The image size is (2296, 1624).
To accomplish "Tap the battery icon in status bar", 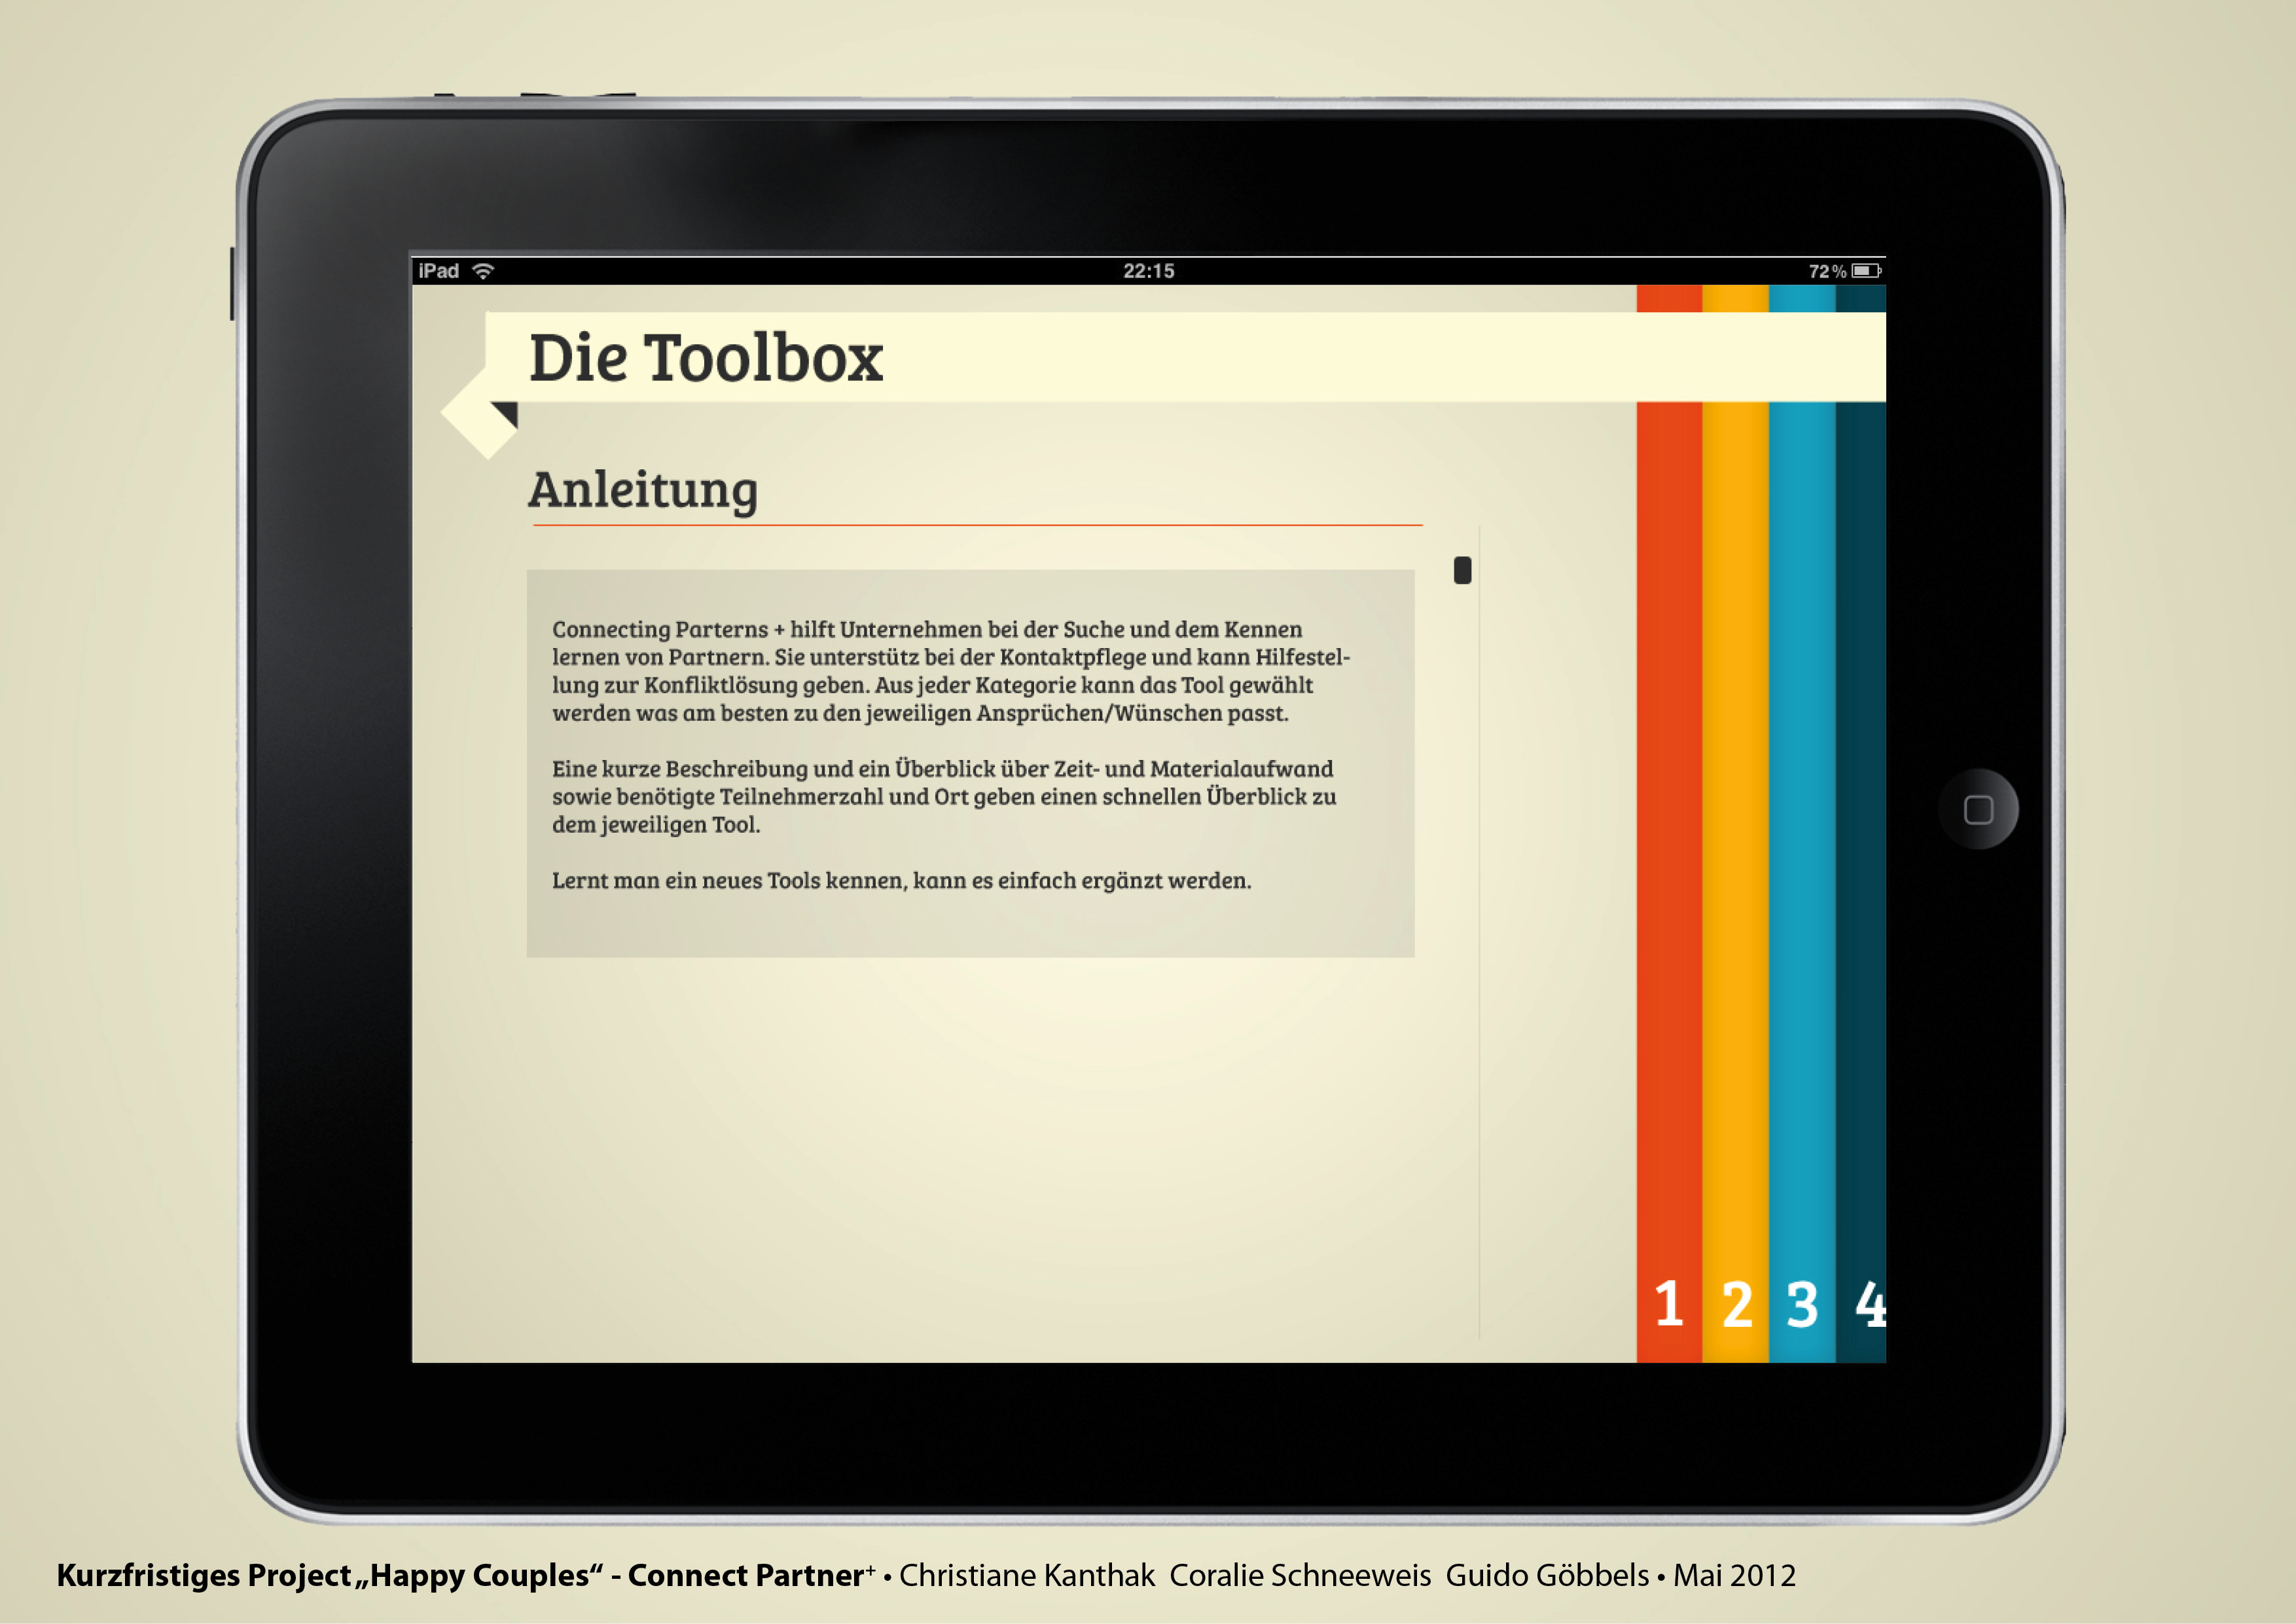I will tap(1866, 271).
